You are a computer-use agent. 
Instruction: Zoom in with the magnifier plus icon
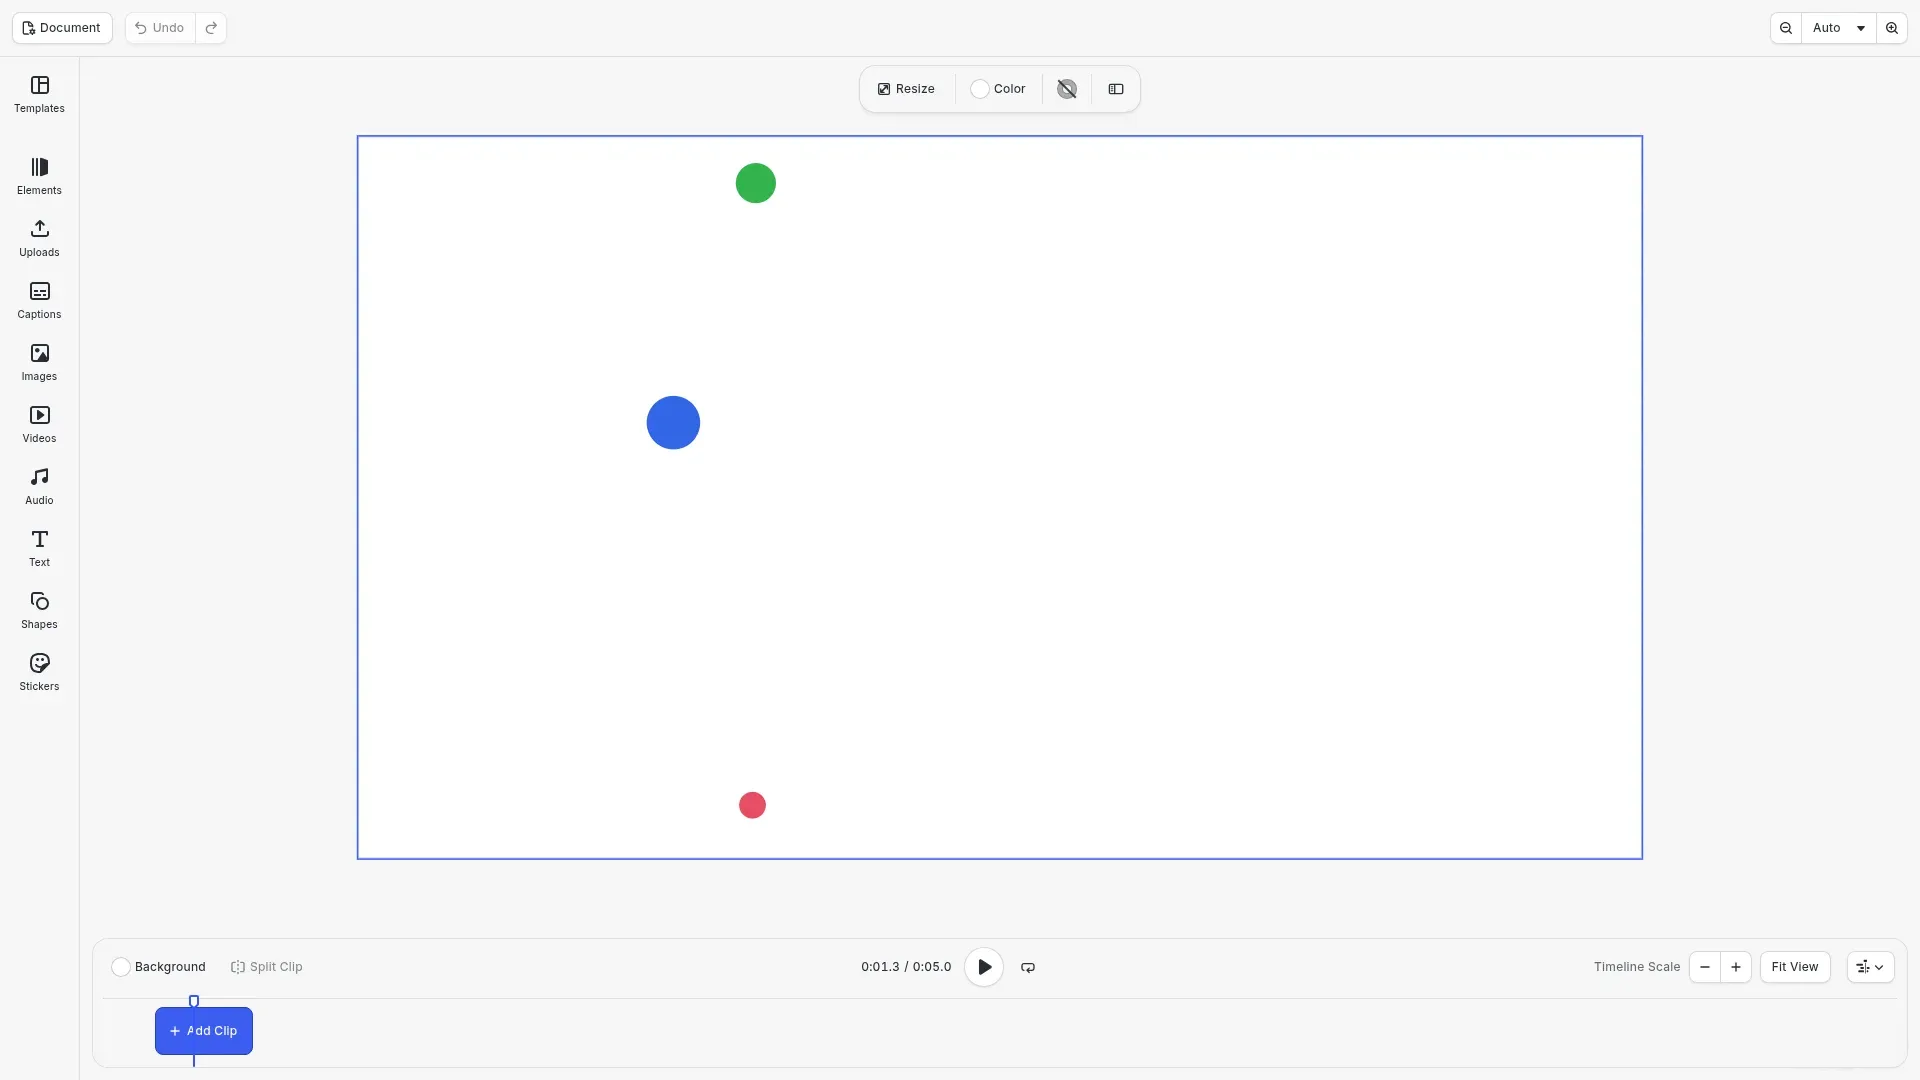point(1892,28)
